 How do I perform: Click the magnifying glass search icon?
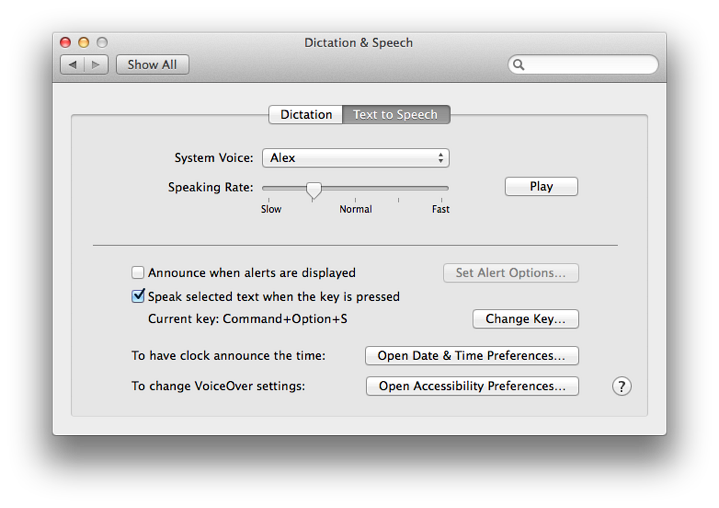(x=519, y=65)
